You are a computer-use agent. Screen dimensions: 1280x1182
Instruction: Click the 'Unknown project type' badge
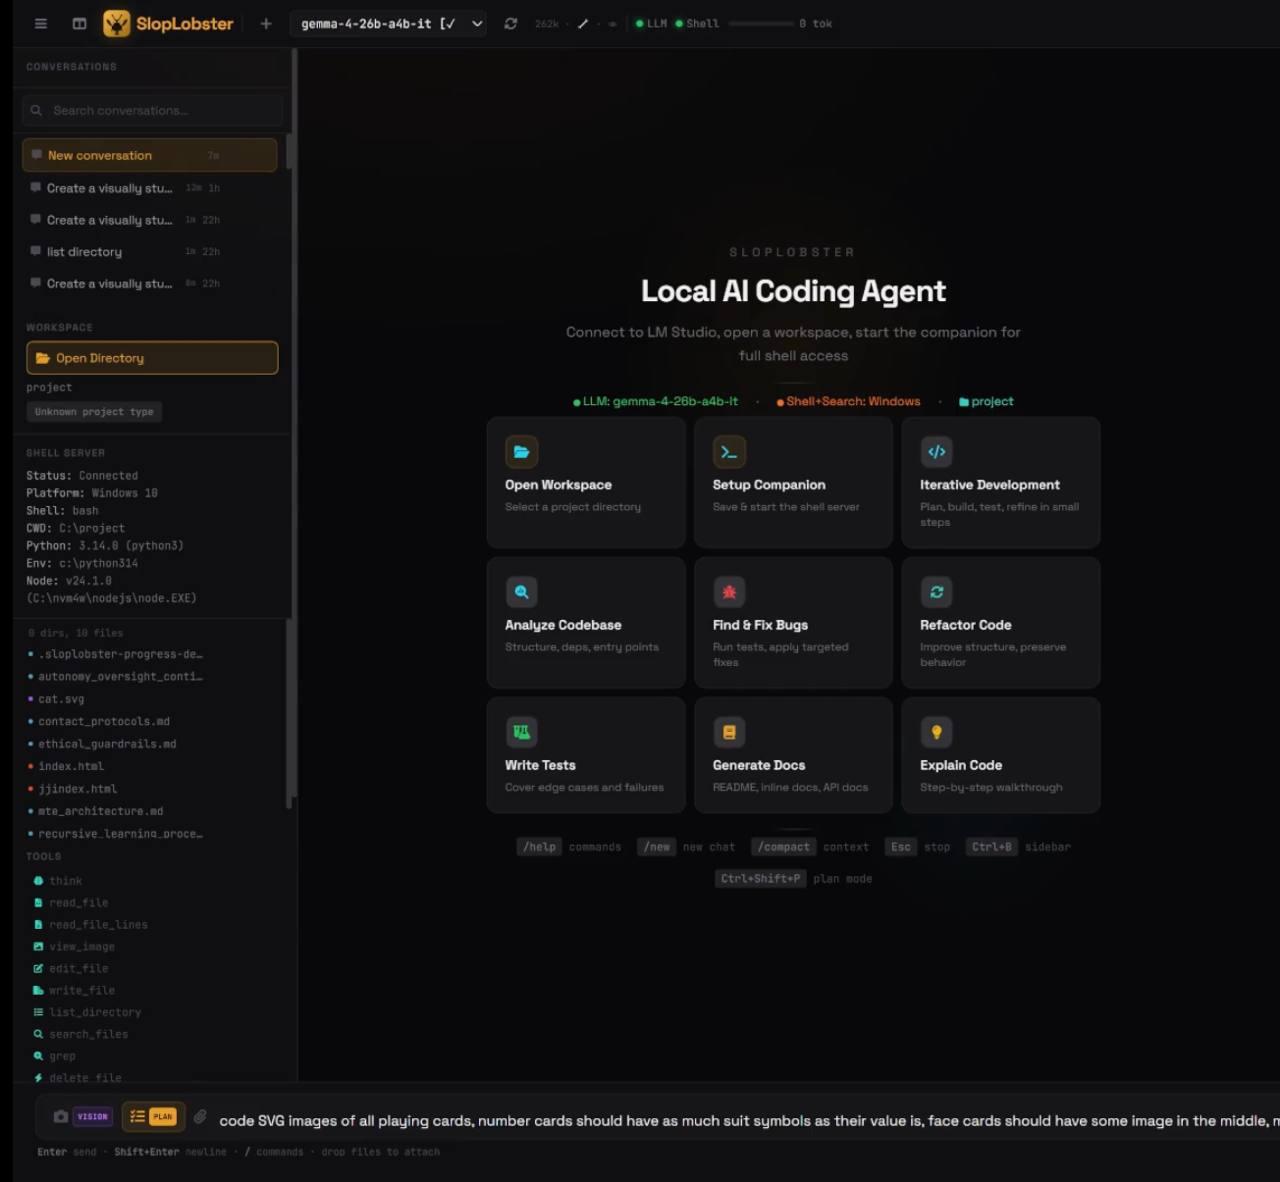point(94,412)
